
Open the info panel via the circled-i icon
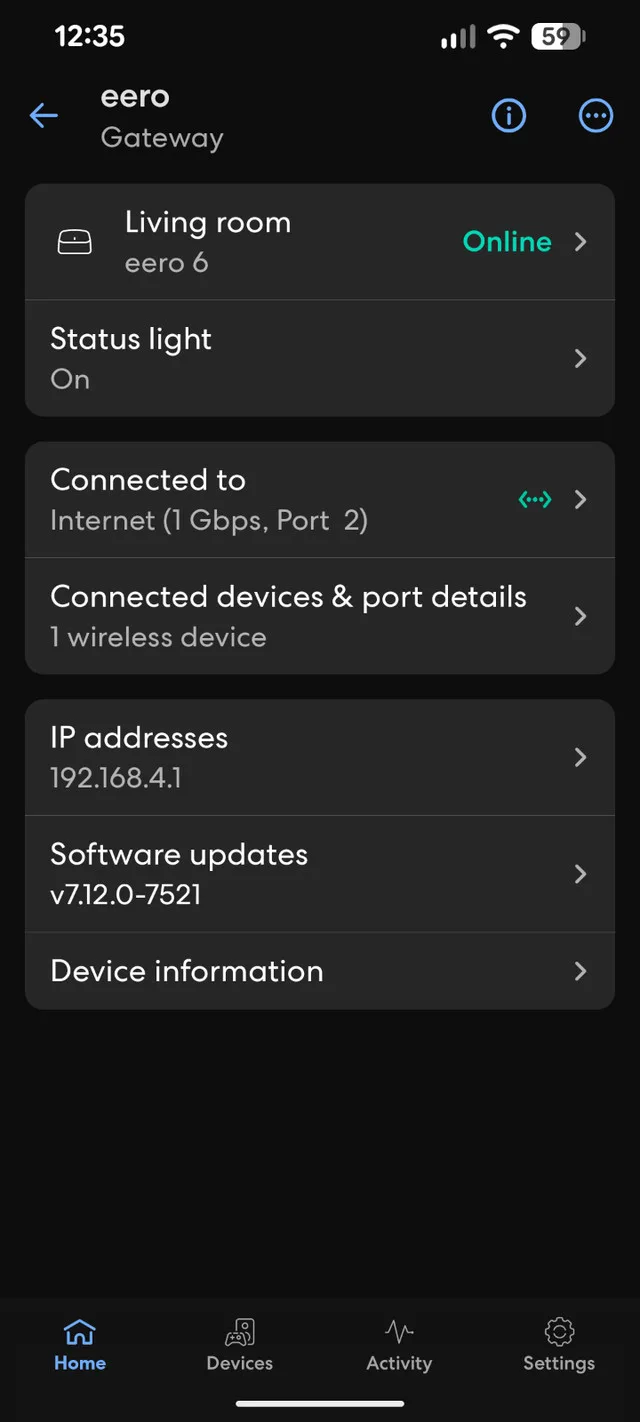[508, 115]
